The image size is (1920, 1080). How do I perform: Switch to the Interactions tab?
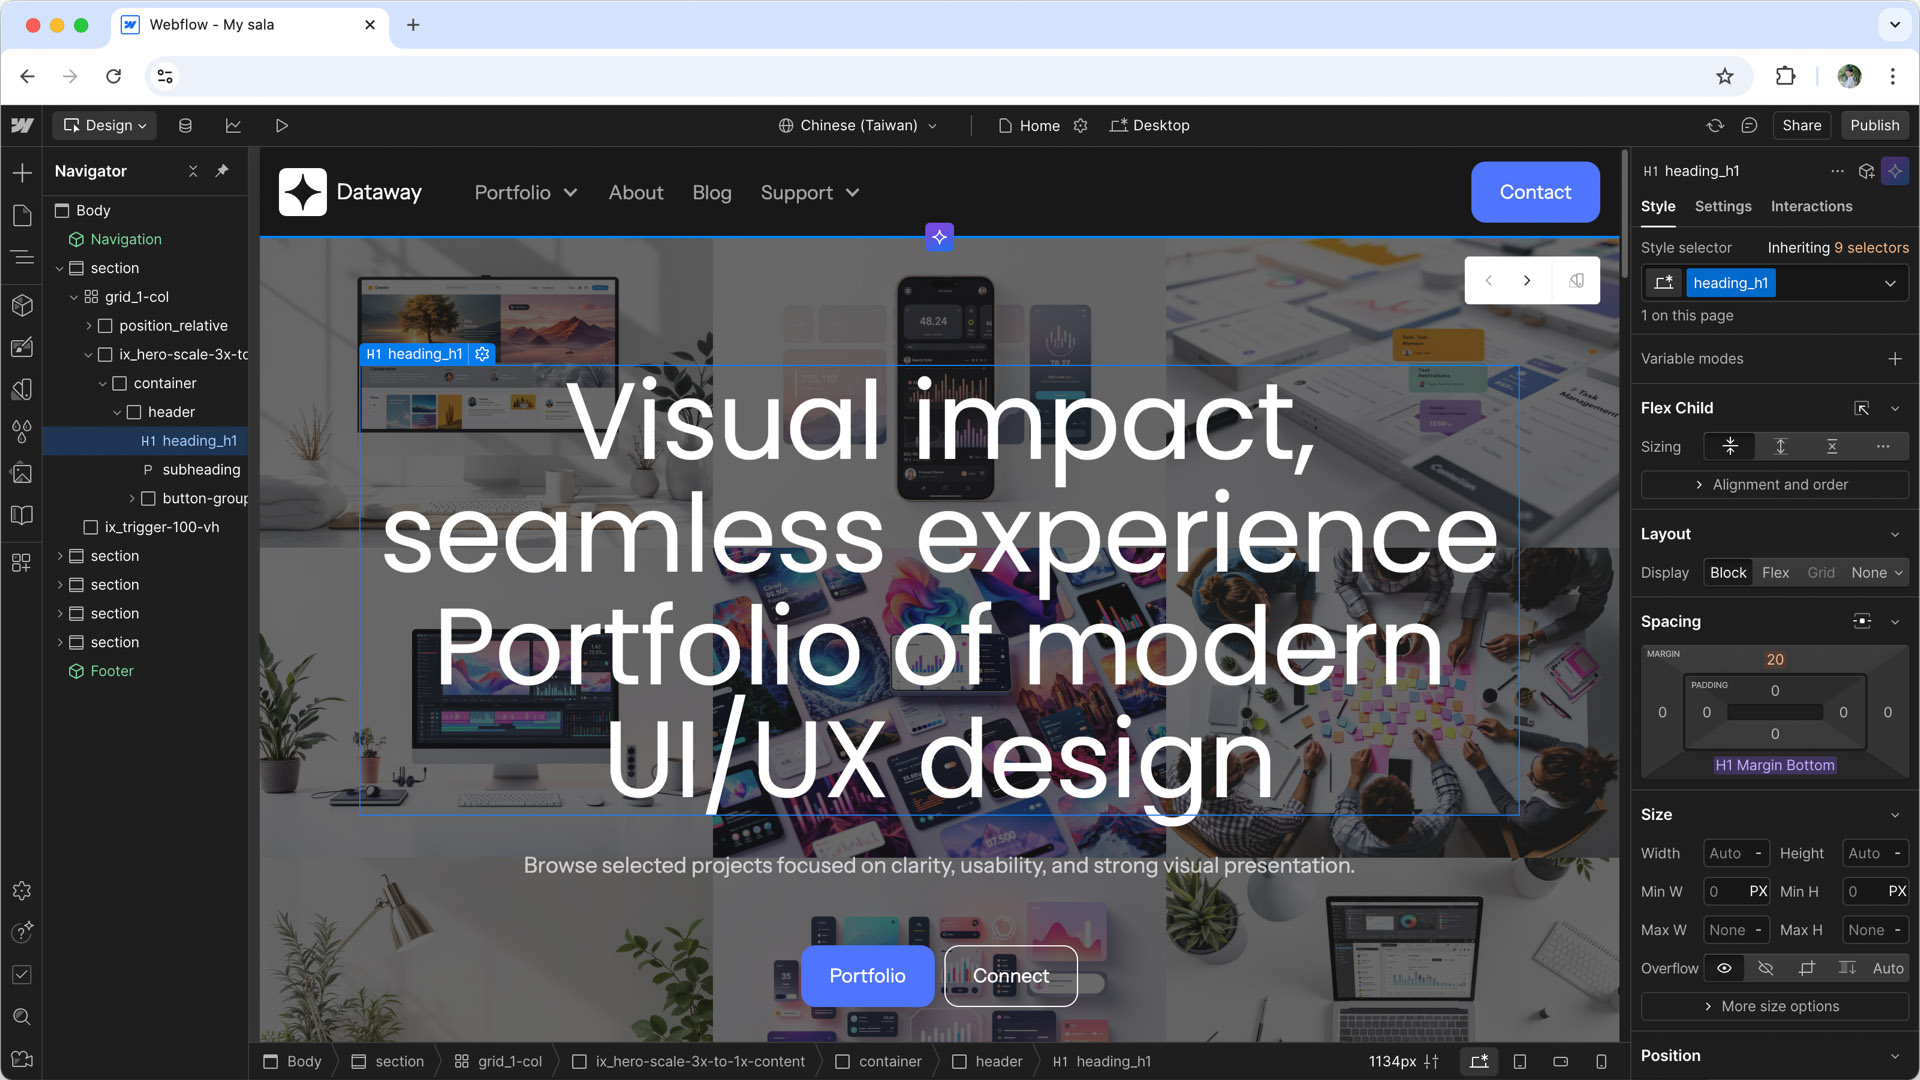click(1811, 207)
